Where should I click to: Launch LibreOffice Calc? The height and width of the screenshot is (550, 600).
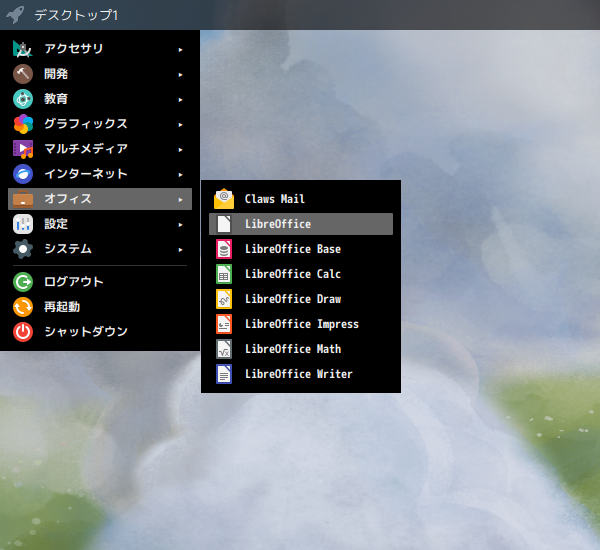coord(301,274)
